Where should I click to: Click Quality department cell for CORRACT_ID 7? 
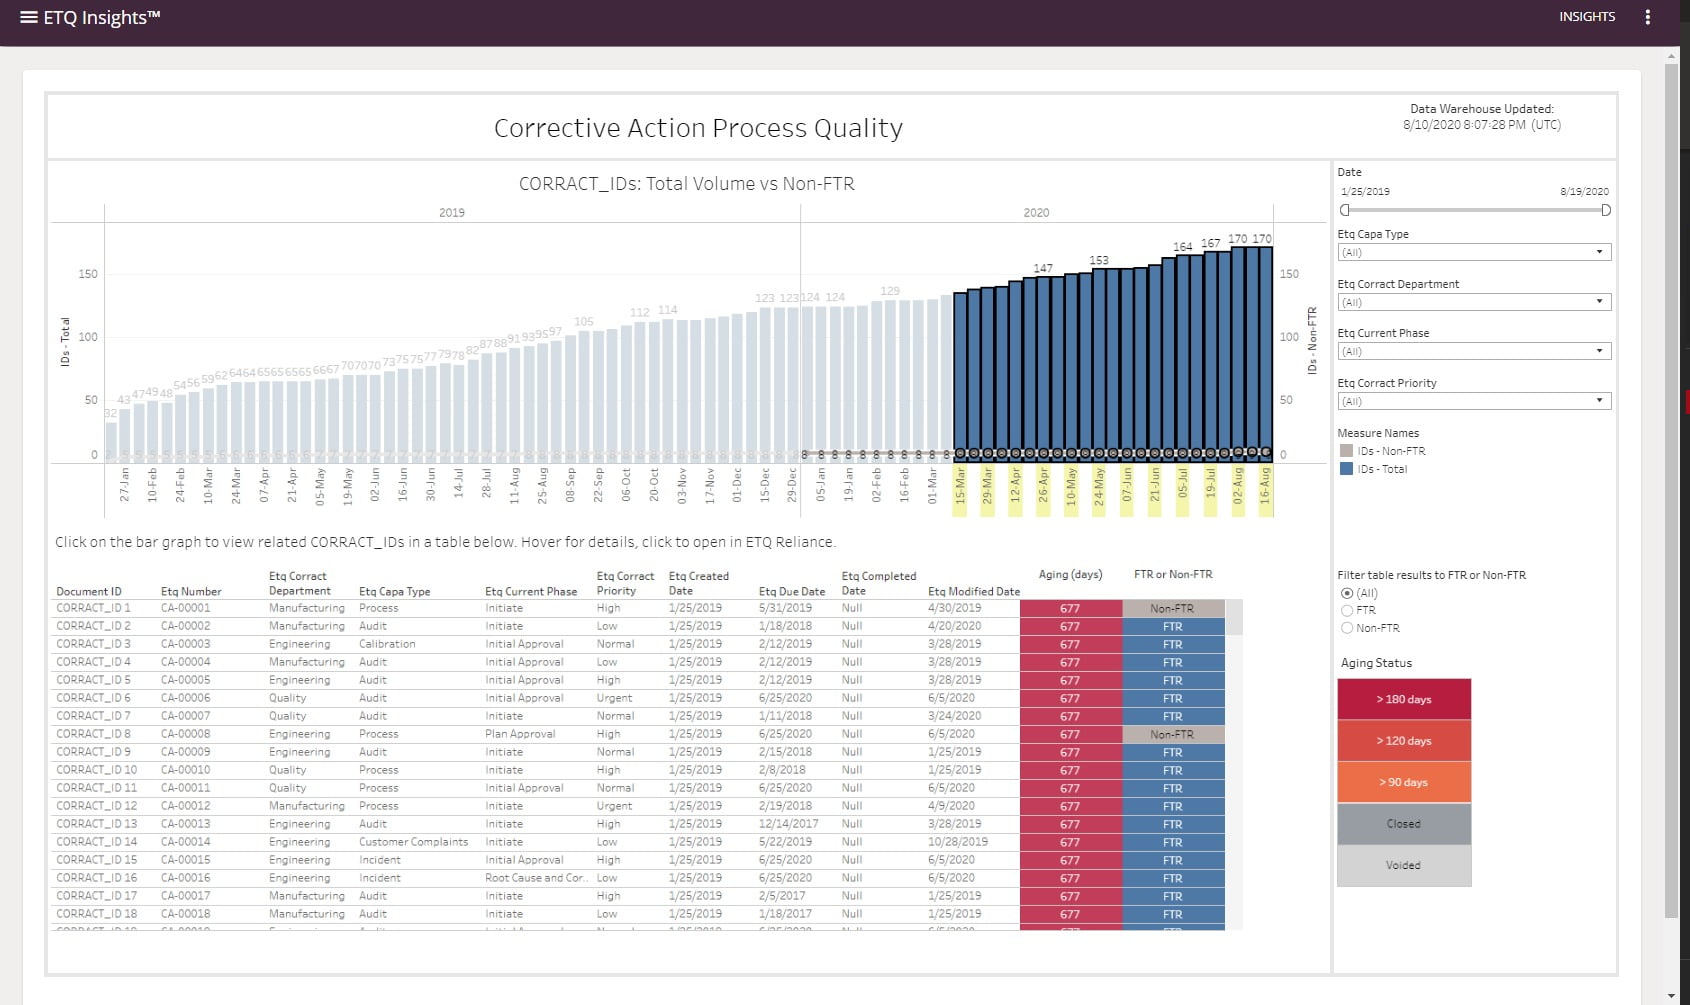tap(288, 716)
